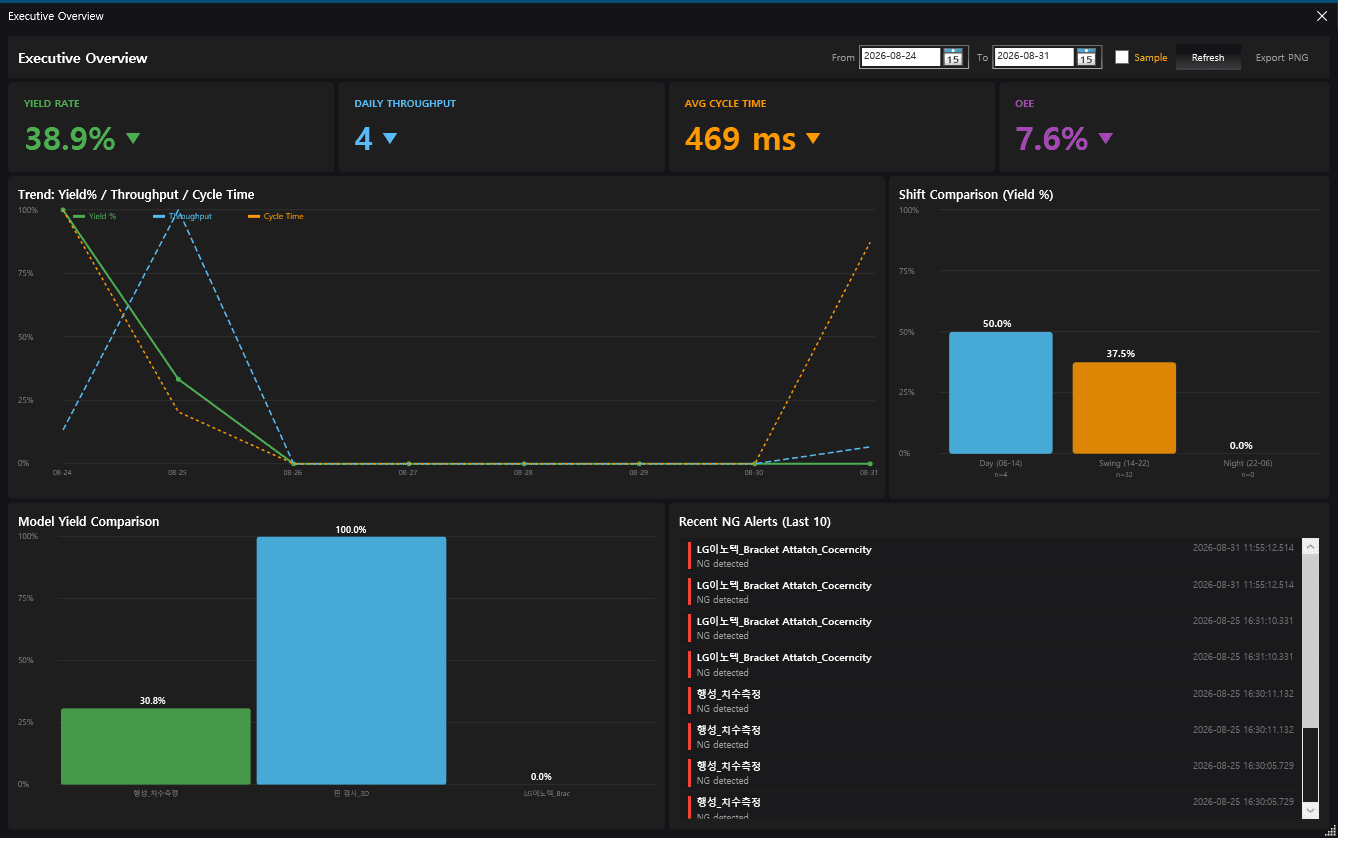This screenshot has width=1351, height=851.
Task: Open the To date calendar picker
Action: pos(1086,58)
